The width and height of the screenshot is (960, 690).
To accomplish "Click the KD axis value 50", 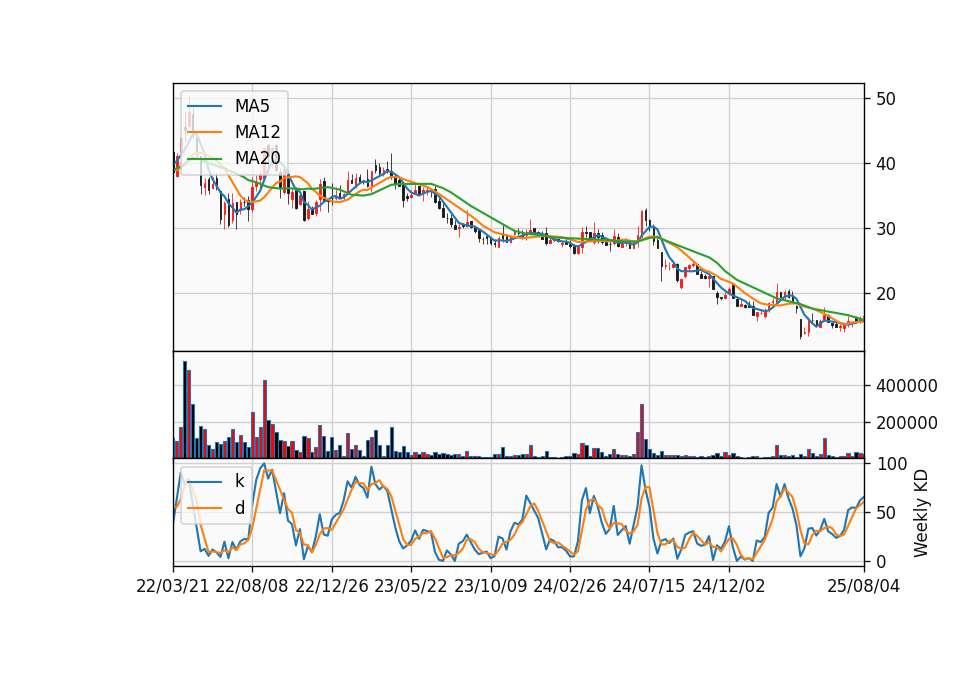I will point(885,512).
